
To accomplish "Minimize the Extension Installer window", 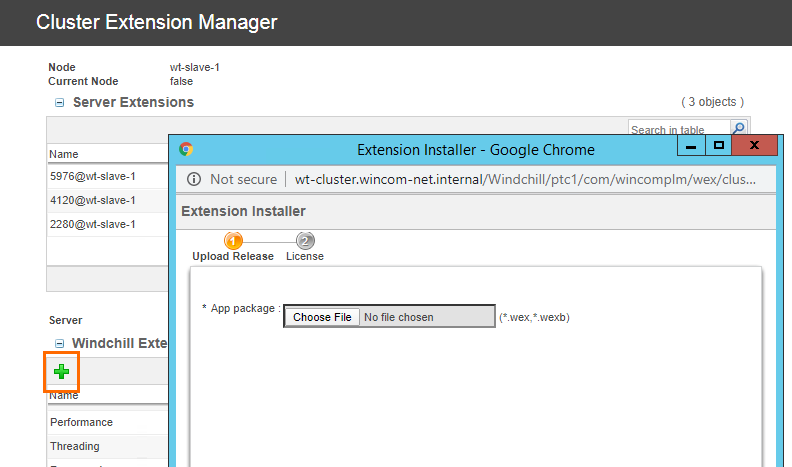I will [x=691, y=146].
